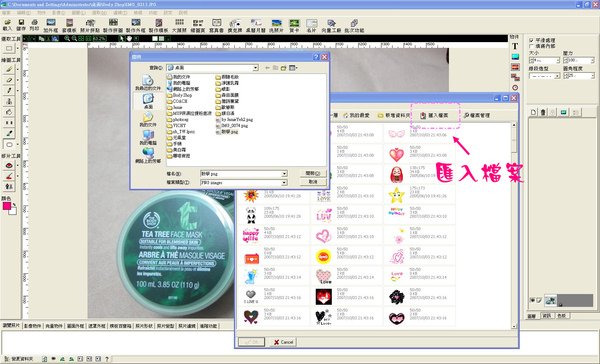Select the happy life sticker thumbnail
Screen dimensions: 600x364
[251, 236]
